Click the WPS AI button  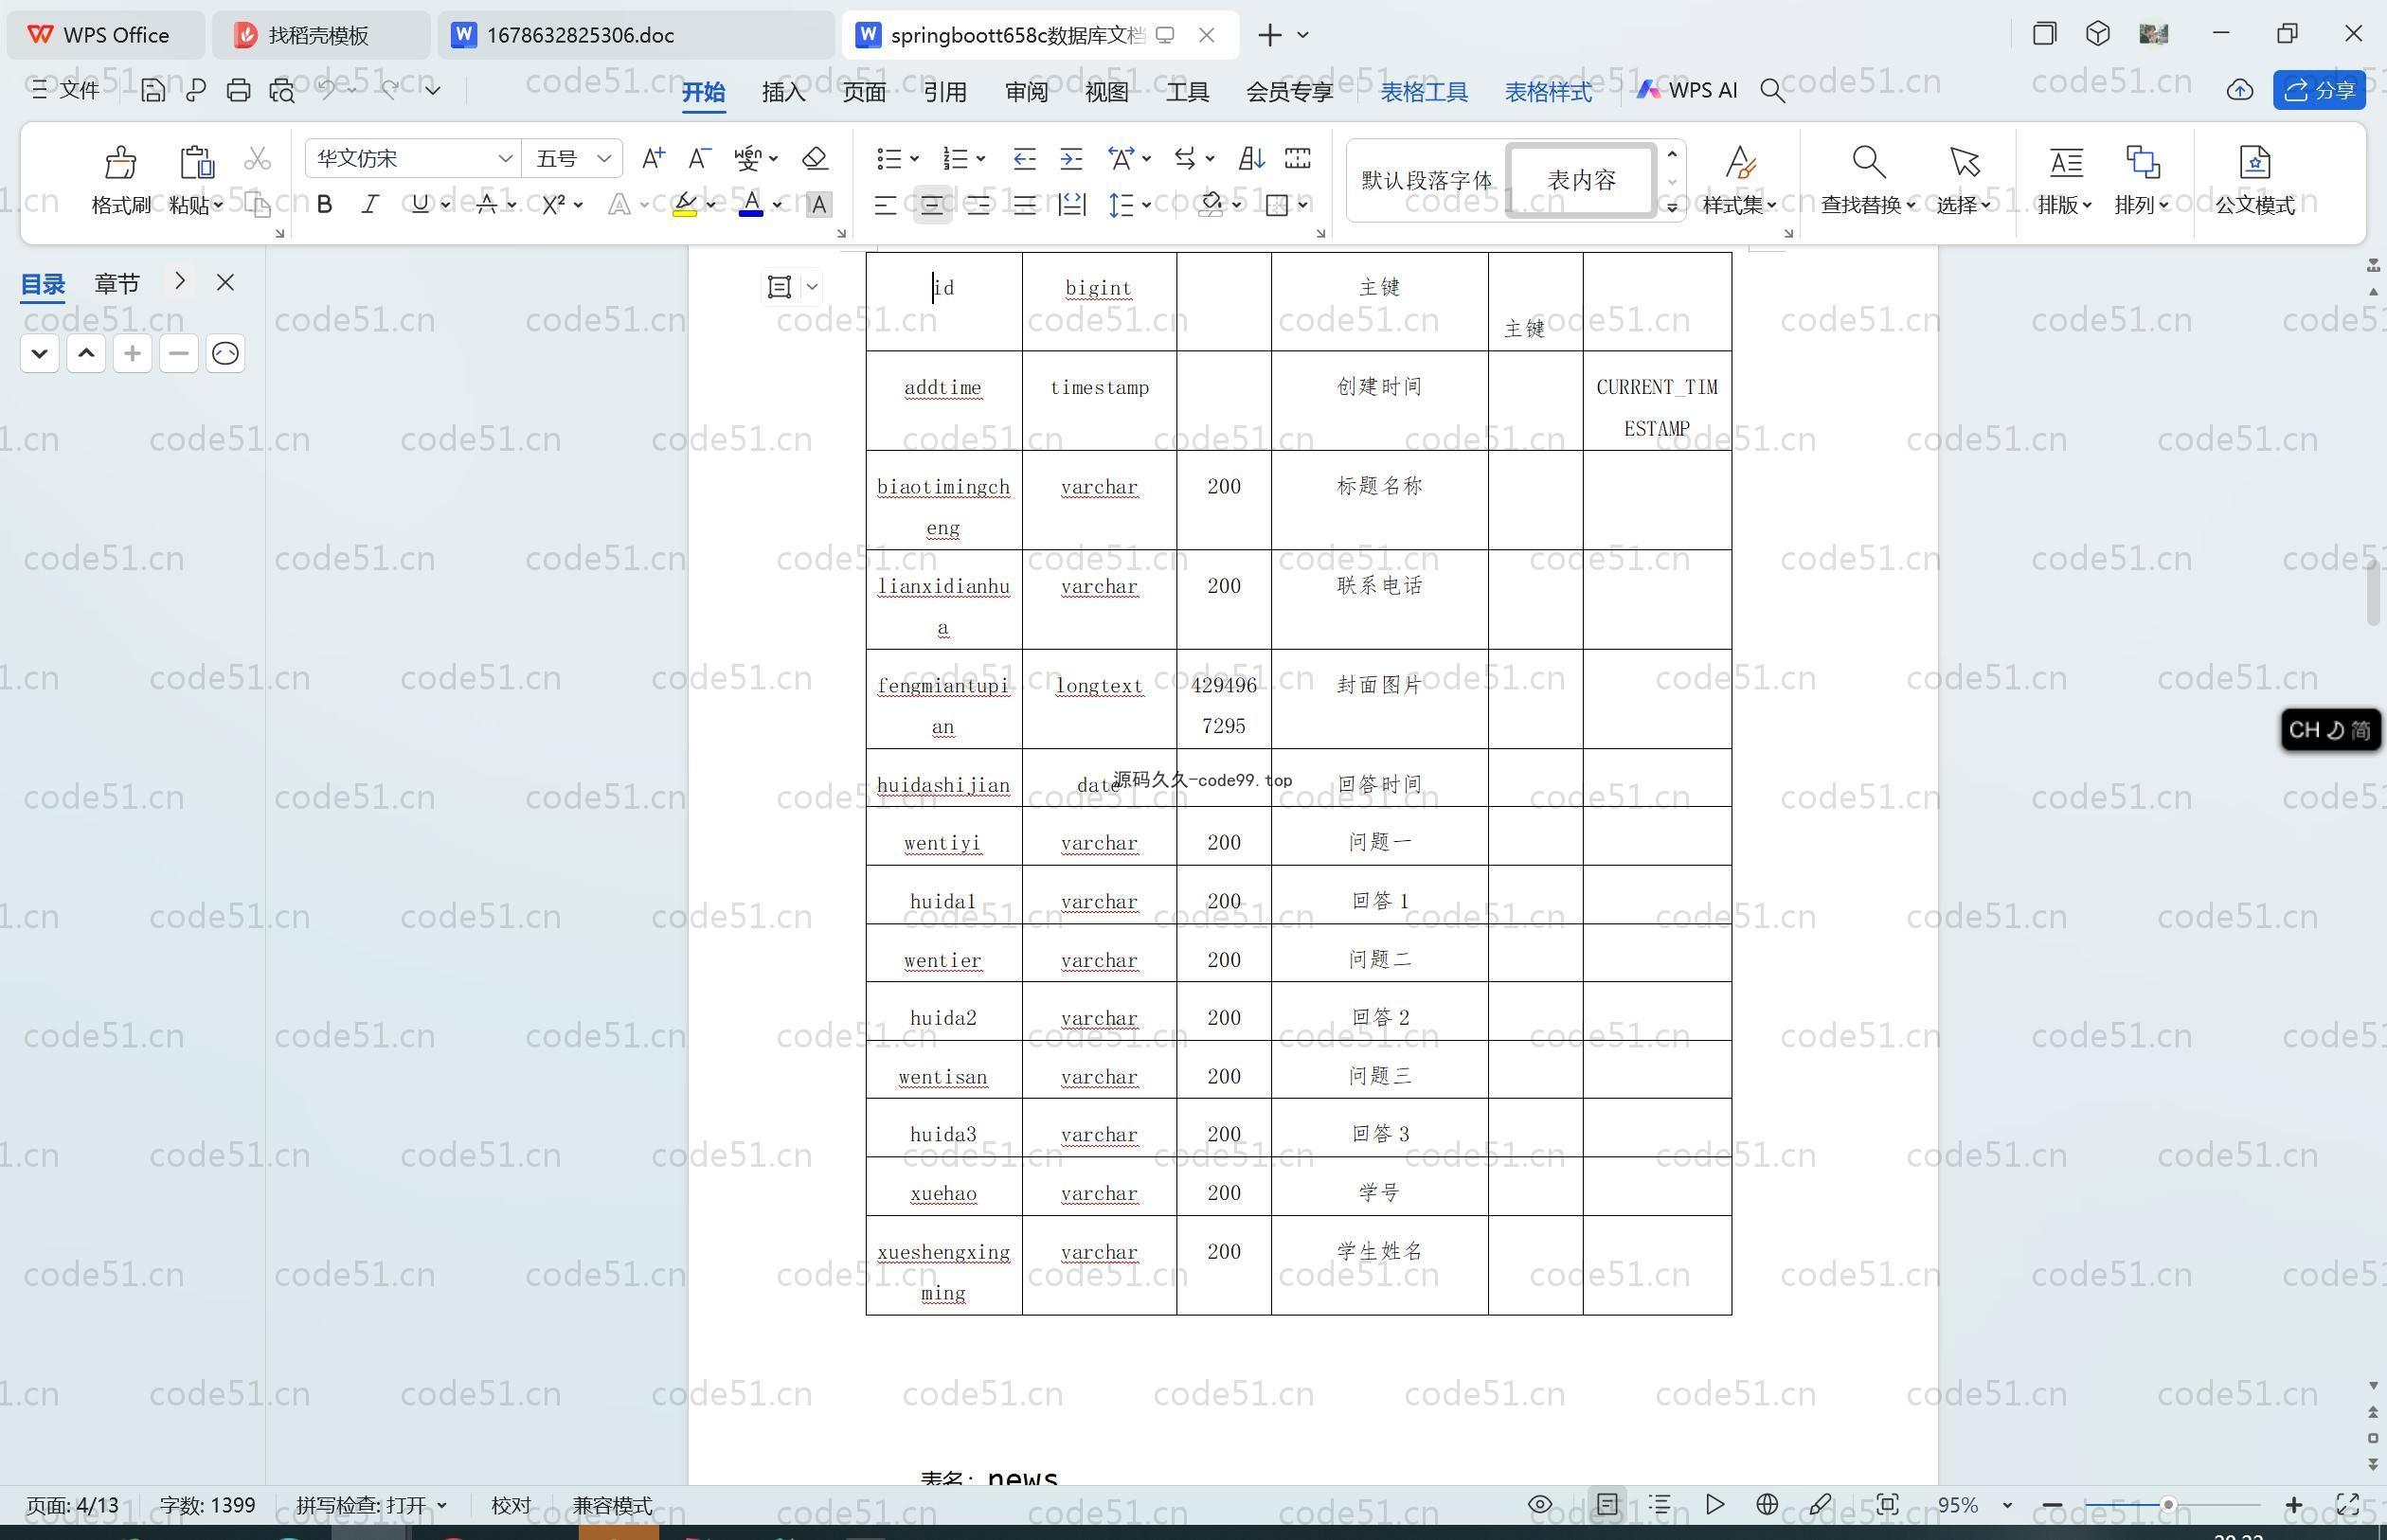click(x=1687, y=90)
